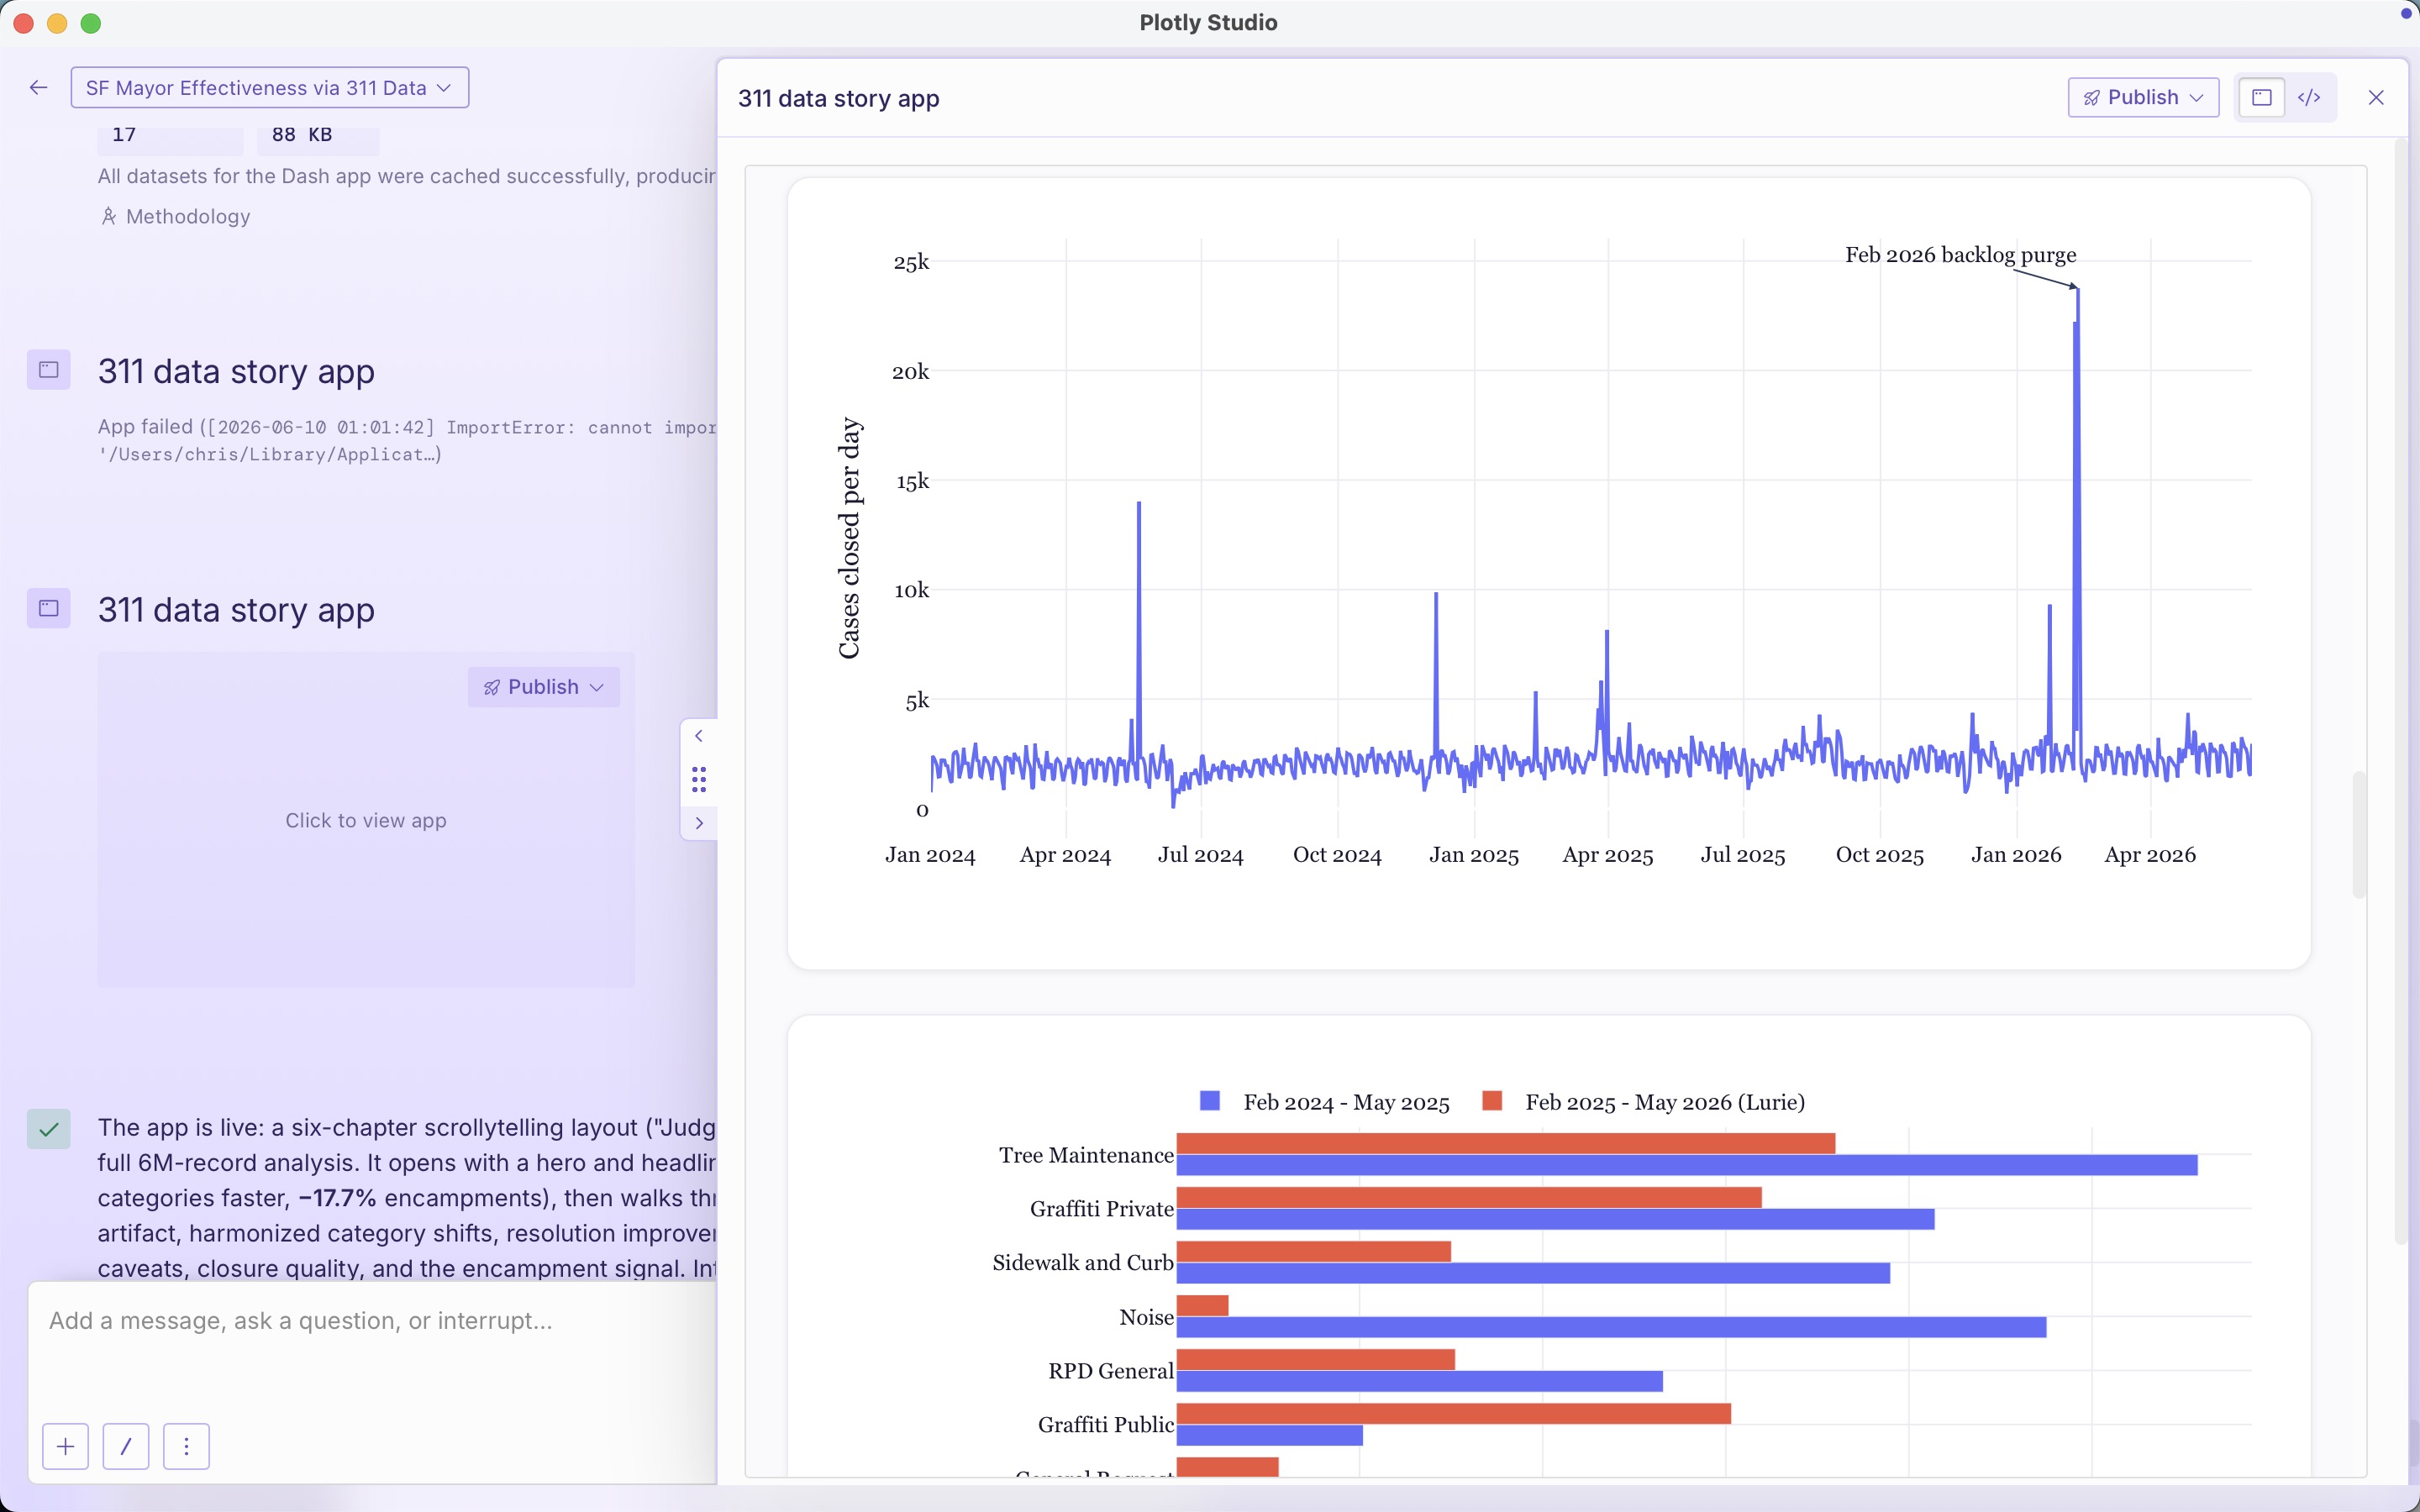Grab the panel divider drag handle
2420x1512 pixels.
click(699, 779)
